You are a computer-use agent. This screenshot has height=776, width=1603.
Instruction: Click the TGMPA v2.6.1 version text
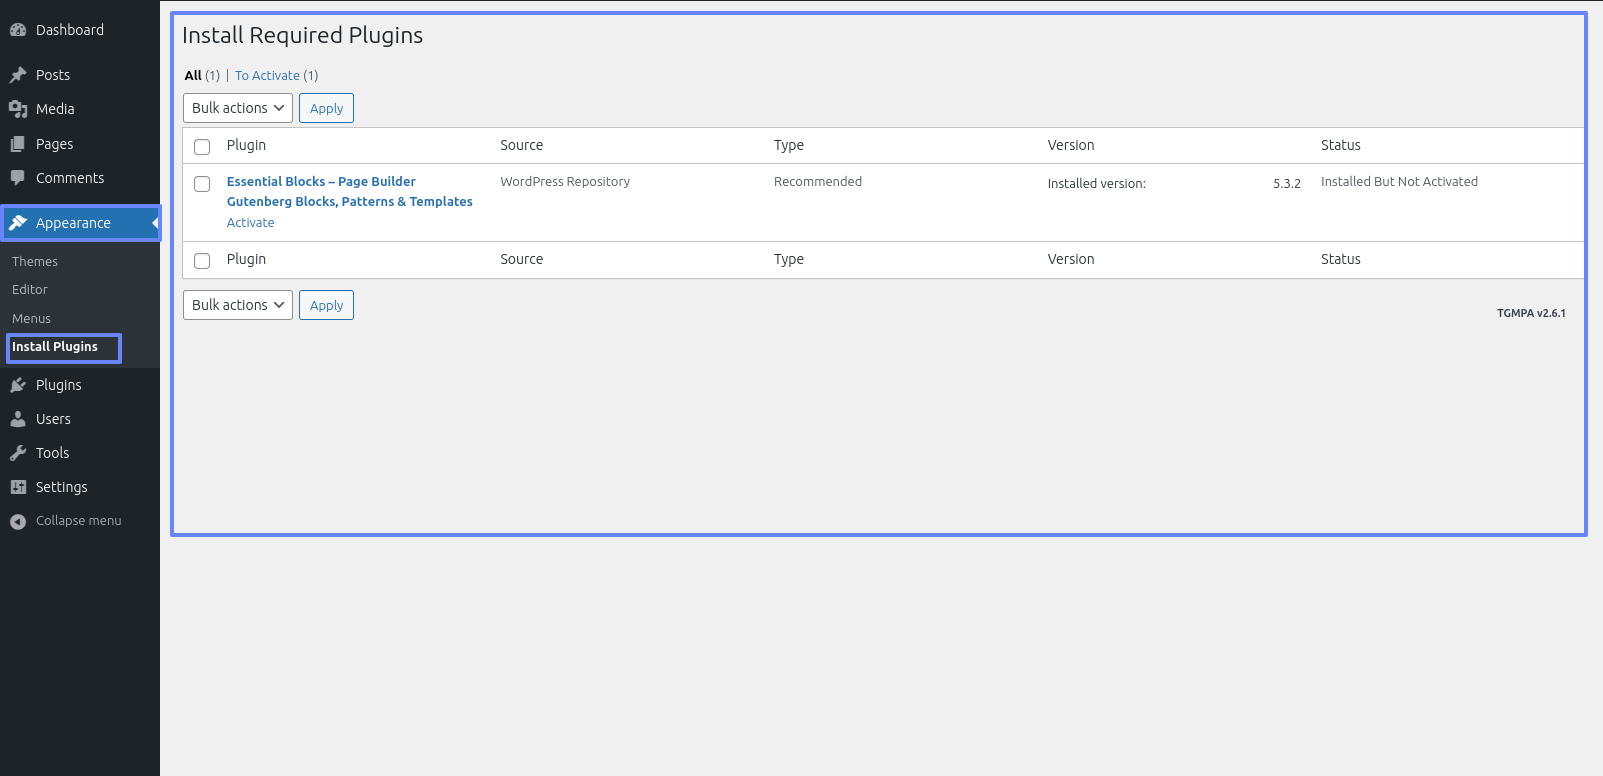(x=1531, y=313)
